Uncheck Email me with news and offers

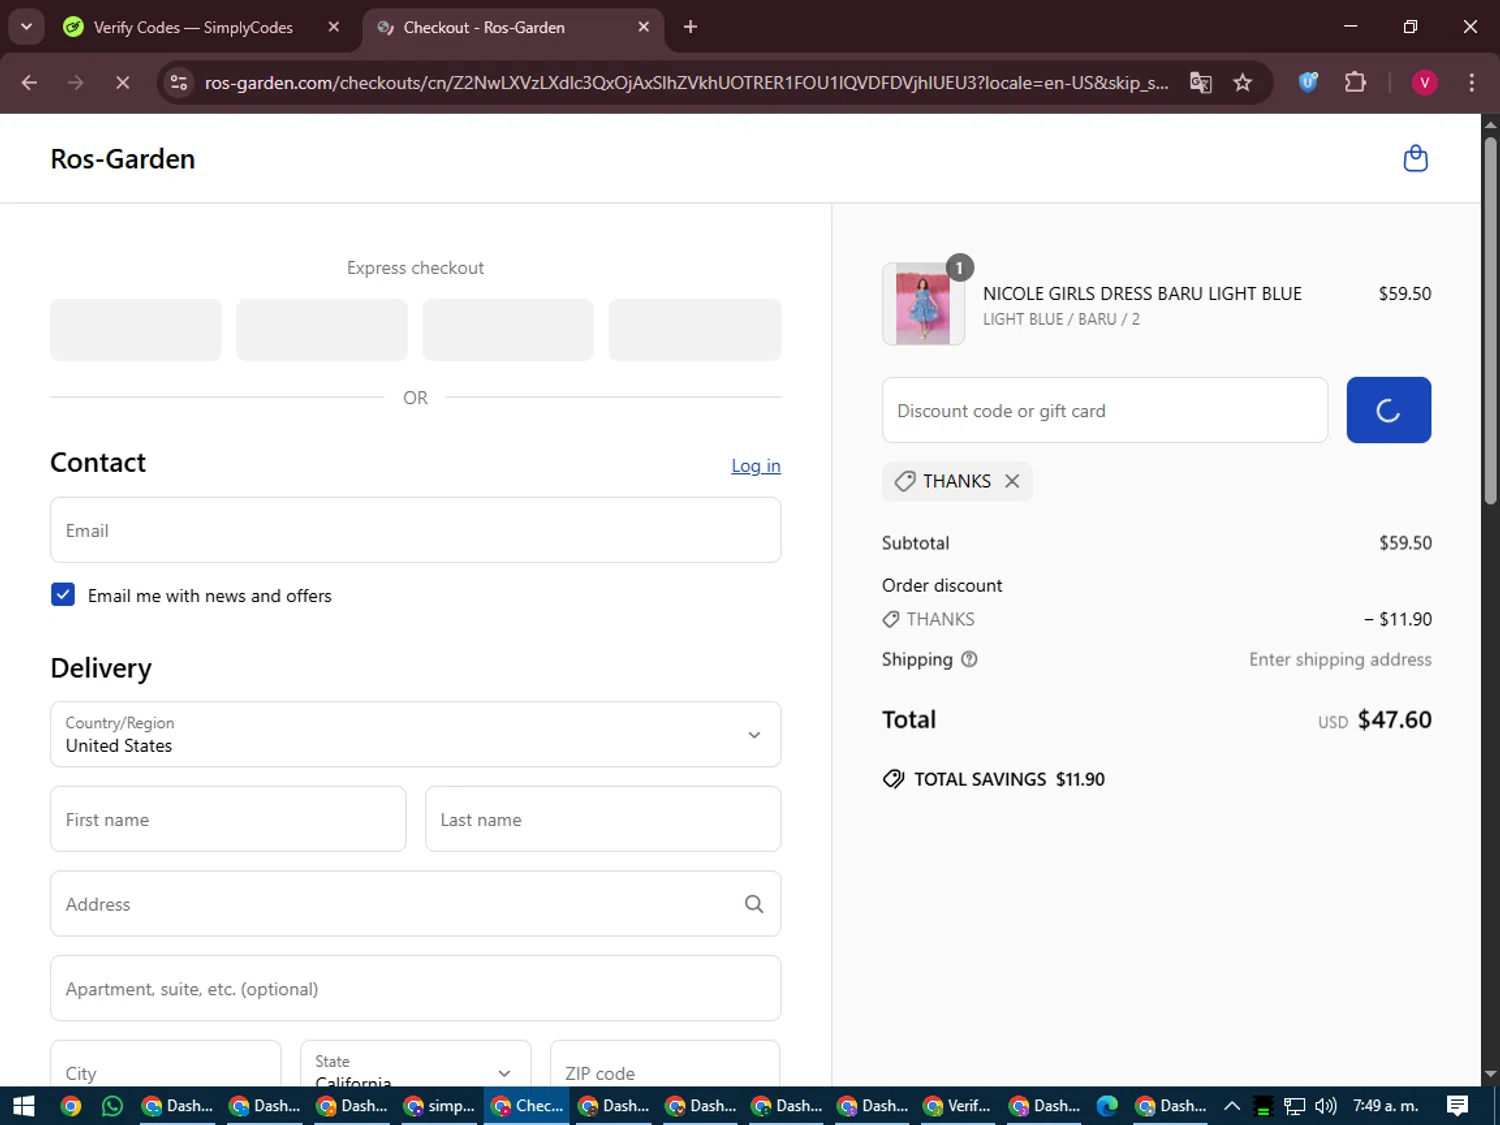[63, 595]
